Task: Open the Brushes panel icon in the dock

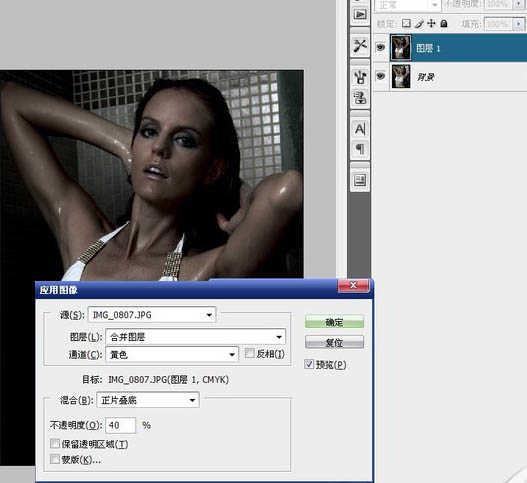Action: [360, 77]
